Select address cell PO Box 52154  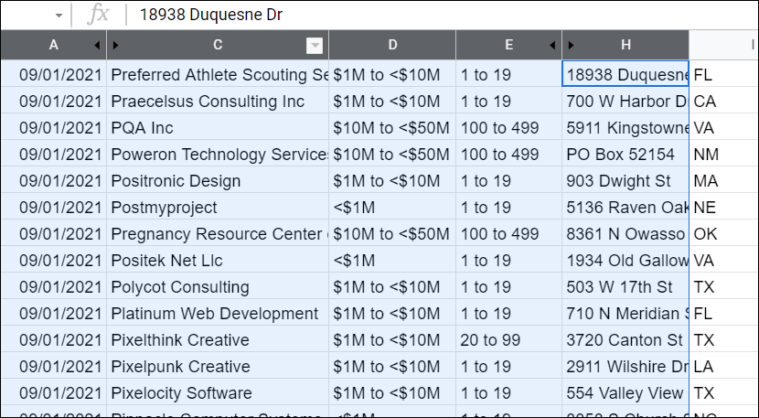point(625,154)
